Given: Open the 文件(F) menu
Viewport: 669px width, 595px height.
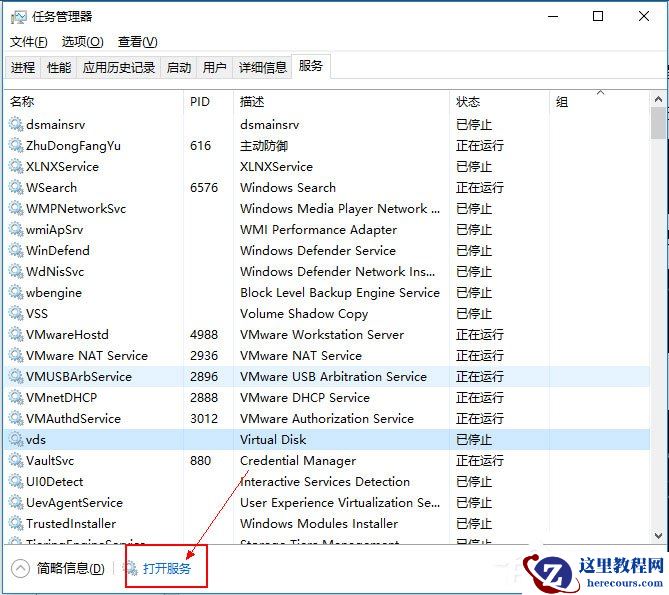Looking at the screenshot, I should click(x=29, y=42).
